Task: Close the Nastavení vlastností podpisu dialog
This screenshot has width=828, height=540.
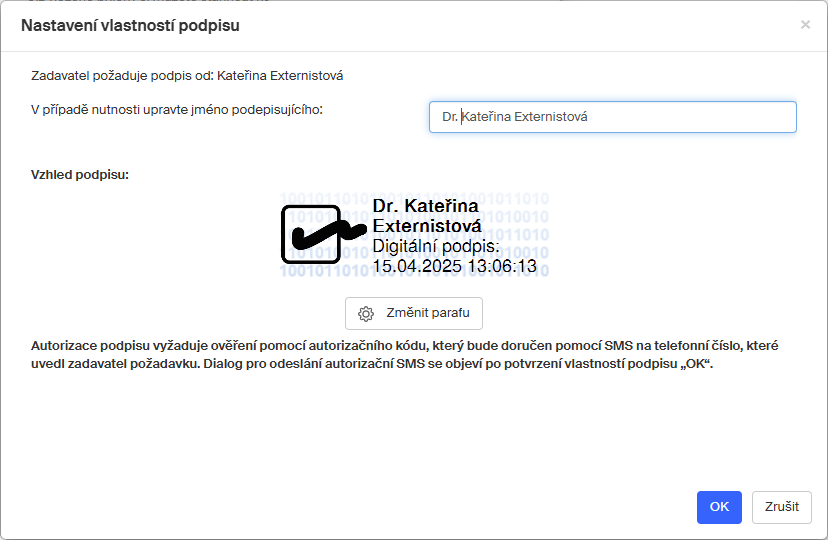Action: click(x=805, y=25)
